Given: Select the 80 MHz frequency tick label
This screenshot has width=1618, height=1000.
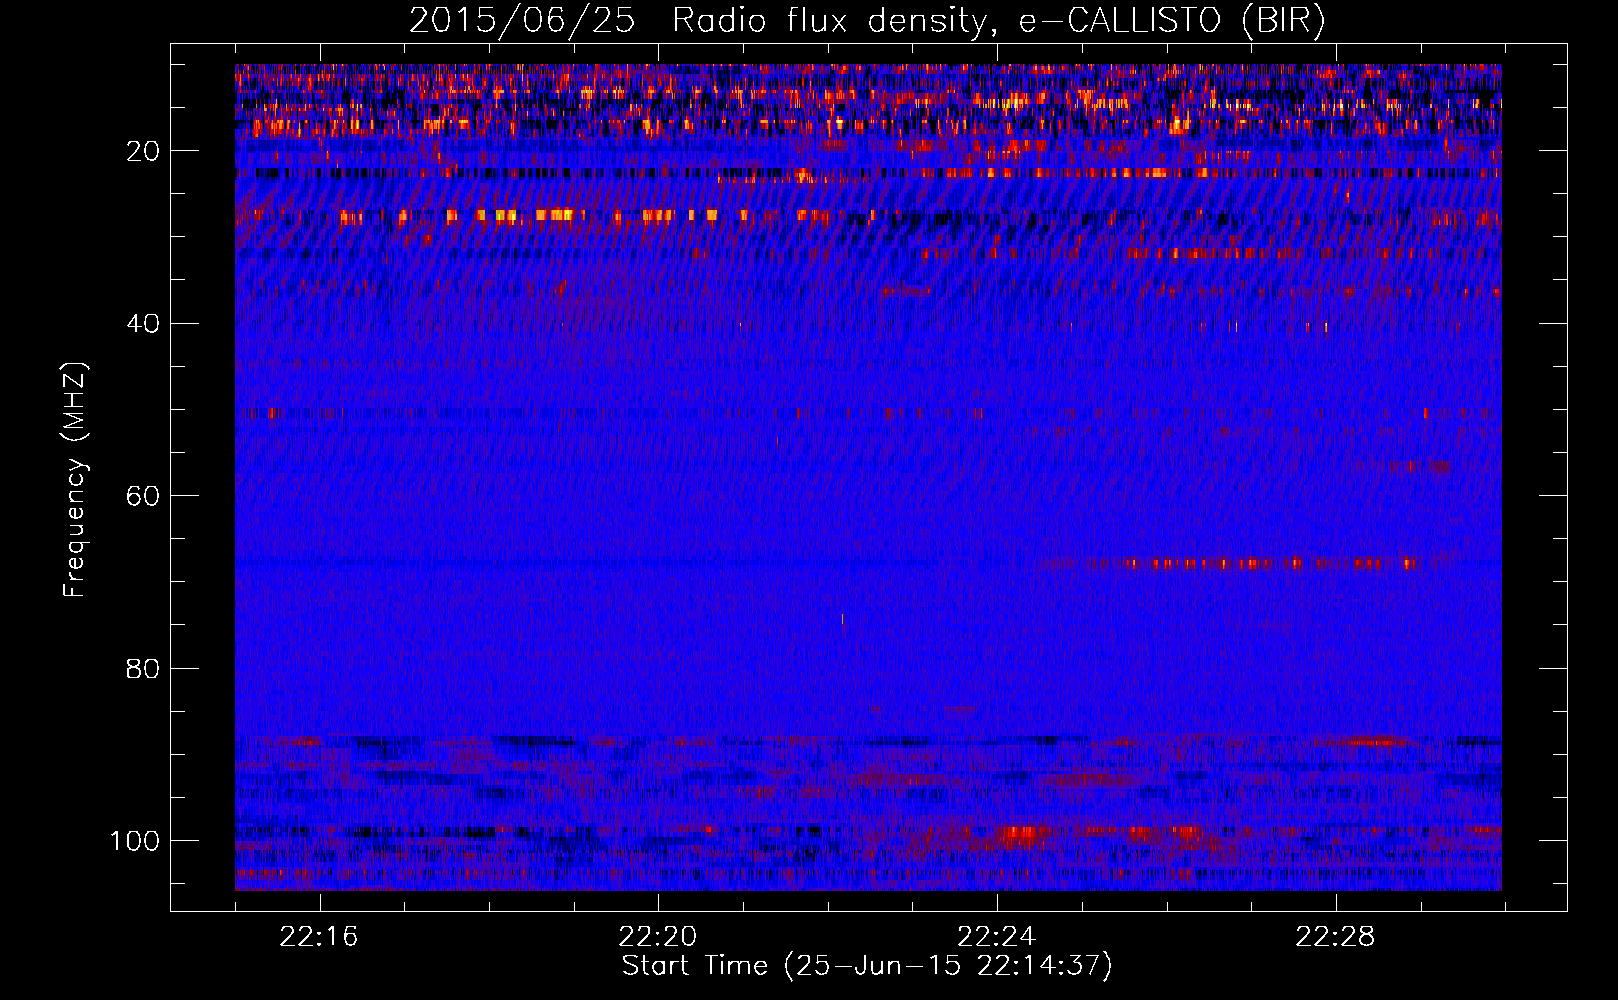Looking at the screenshot, I should [143, 668].
